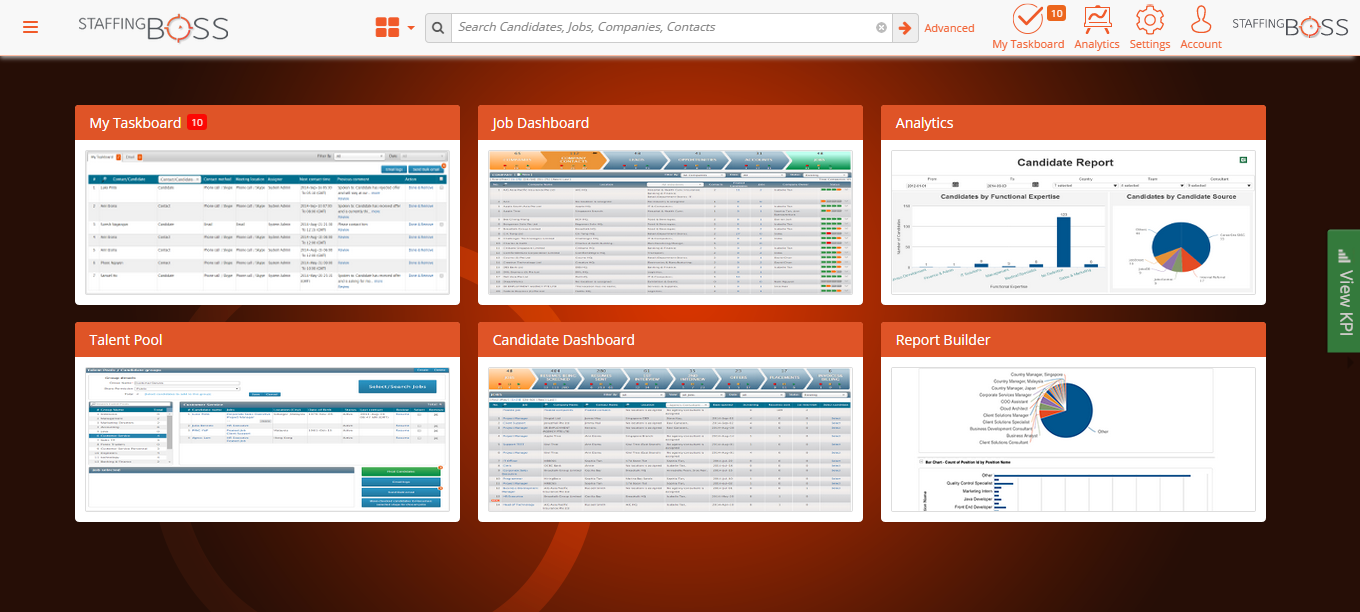Open My Taskboard thumbnail preview
This screenshot has width=1360, height=612.
267,222
